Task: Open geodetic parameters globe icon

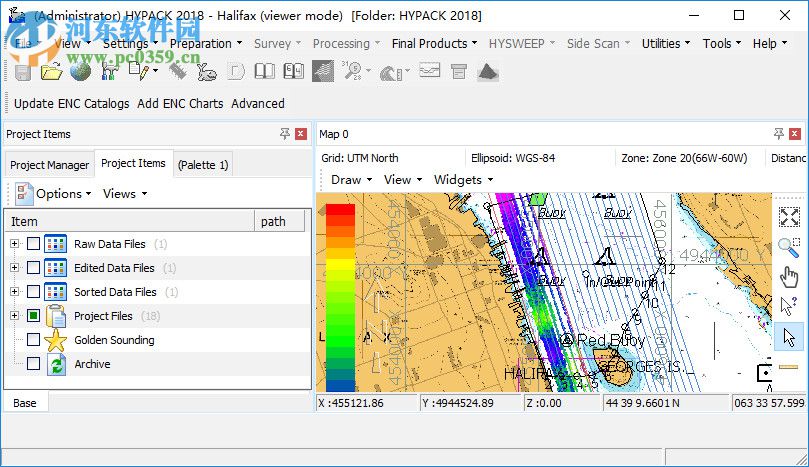Action: [80, 72]
